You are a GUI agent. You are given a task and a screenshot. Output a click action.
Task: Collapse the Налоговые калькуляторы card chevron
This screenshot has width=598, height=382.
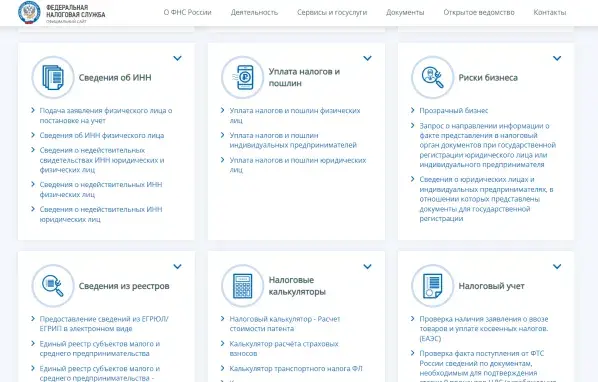[367, 266]
